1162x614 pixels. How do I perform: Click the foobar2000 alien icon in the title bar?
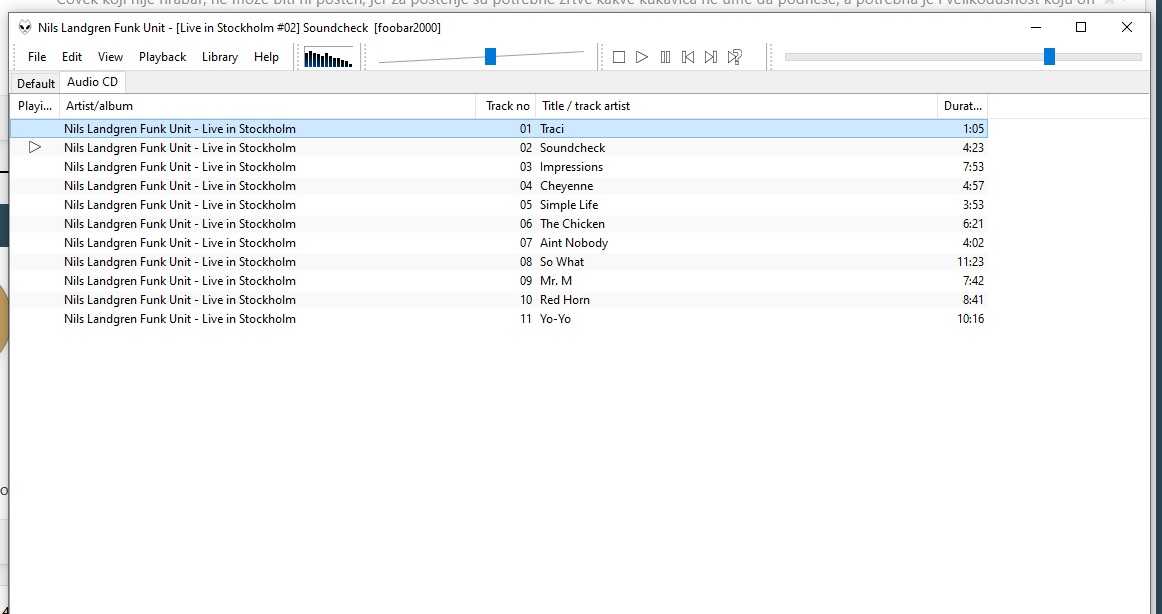[25, 27]
